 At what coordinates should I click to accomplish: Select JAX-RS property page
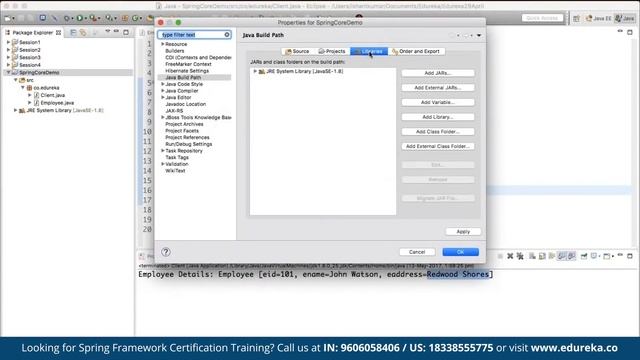(174, 111)
